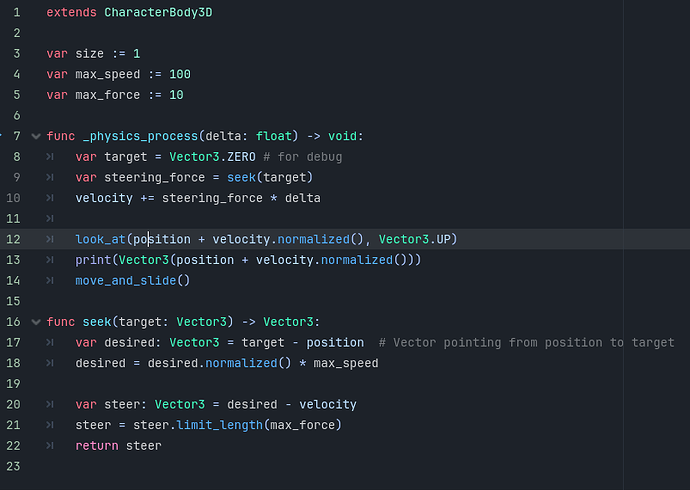
Task: Click the CharacterBody3D class name
Action: click(158, 12)
